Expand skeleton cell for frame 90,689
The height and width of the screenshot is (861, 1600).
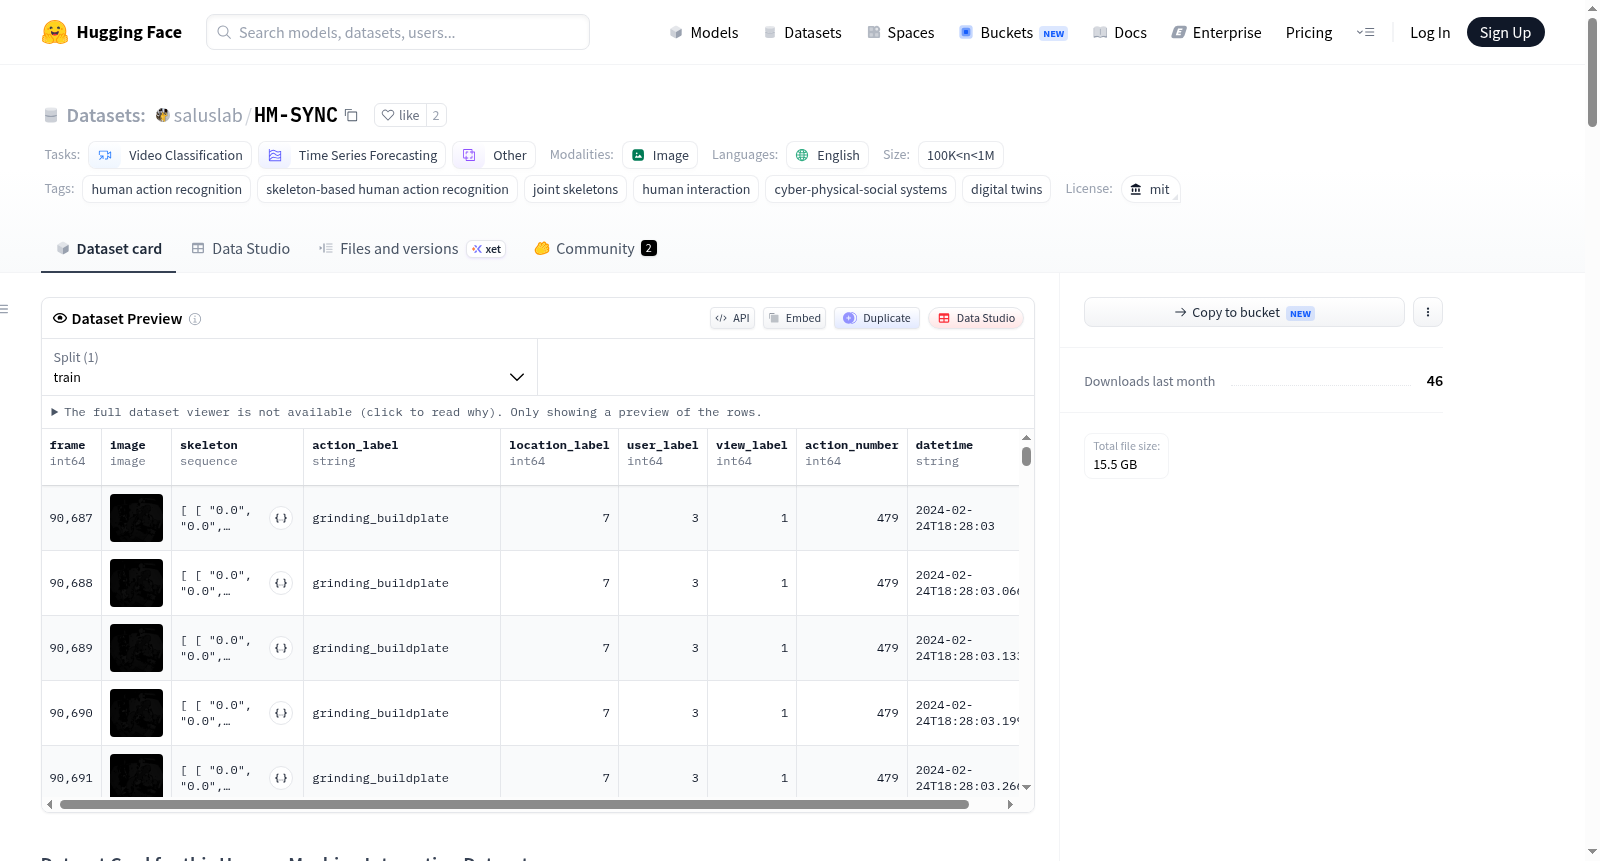281,648
